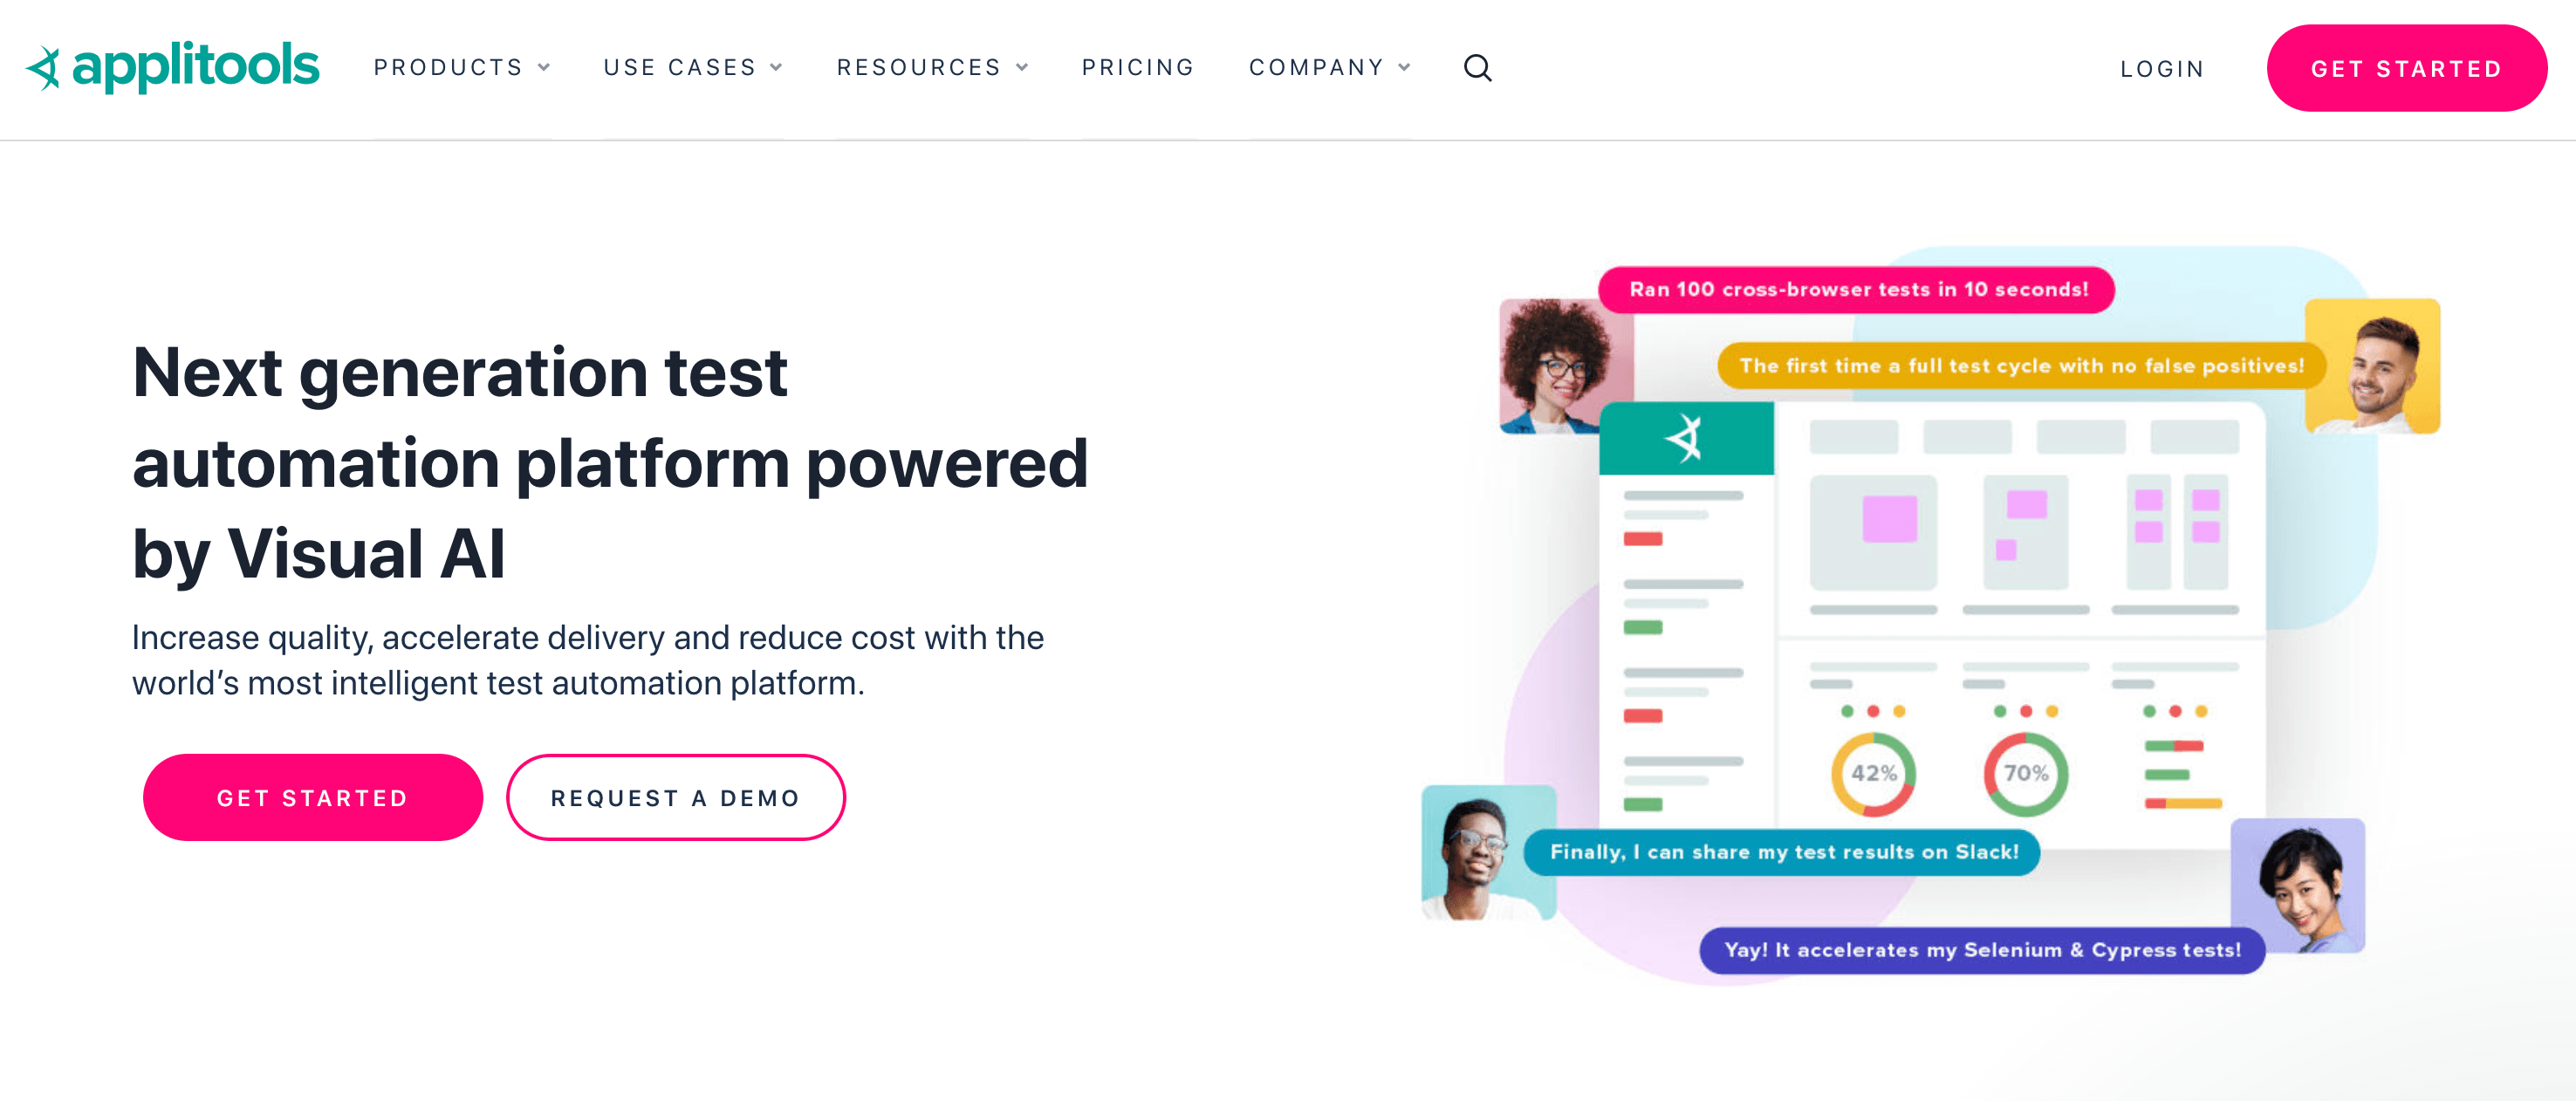This screenshot has width=2576, height=1101.
Task: Click the short-haired woman avatar on purple
Action: [2297, 885]
